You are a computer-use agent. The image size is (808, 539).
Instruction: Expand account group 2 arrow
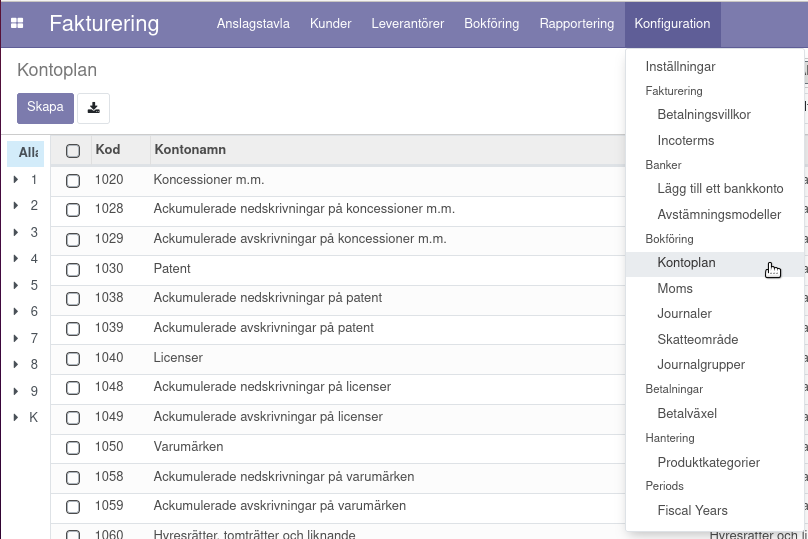[16, 205]
